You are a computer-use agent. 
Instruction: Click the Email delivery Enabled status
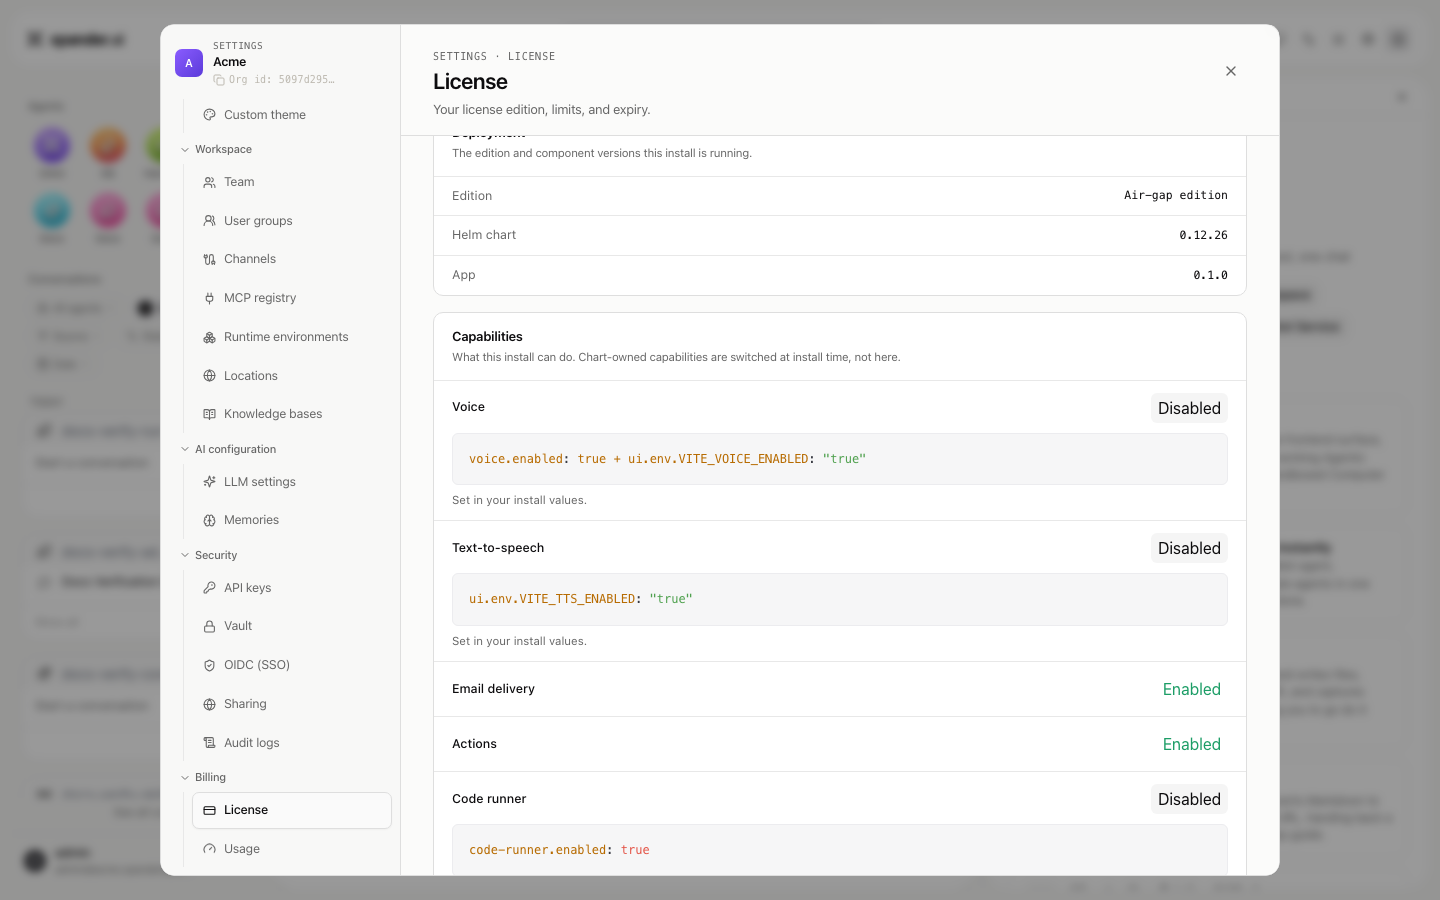tap(1192, 689)
